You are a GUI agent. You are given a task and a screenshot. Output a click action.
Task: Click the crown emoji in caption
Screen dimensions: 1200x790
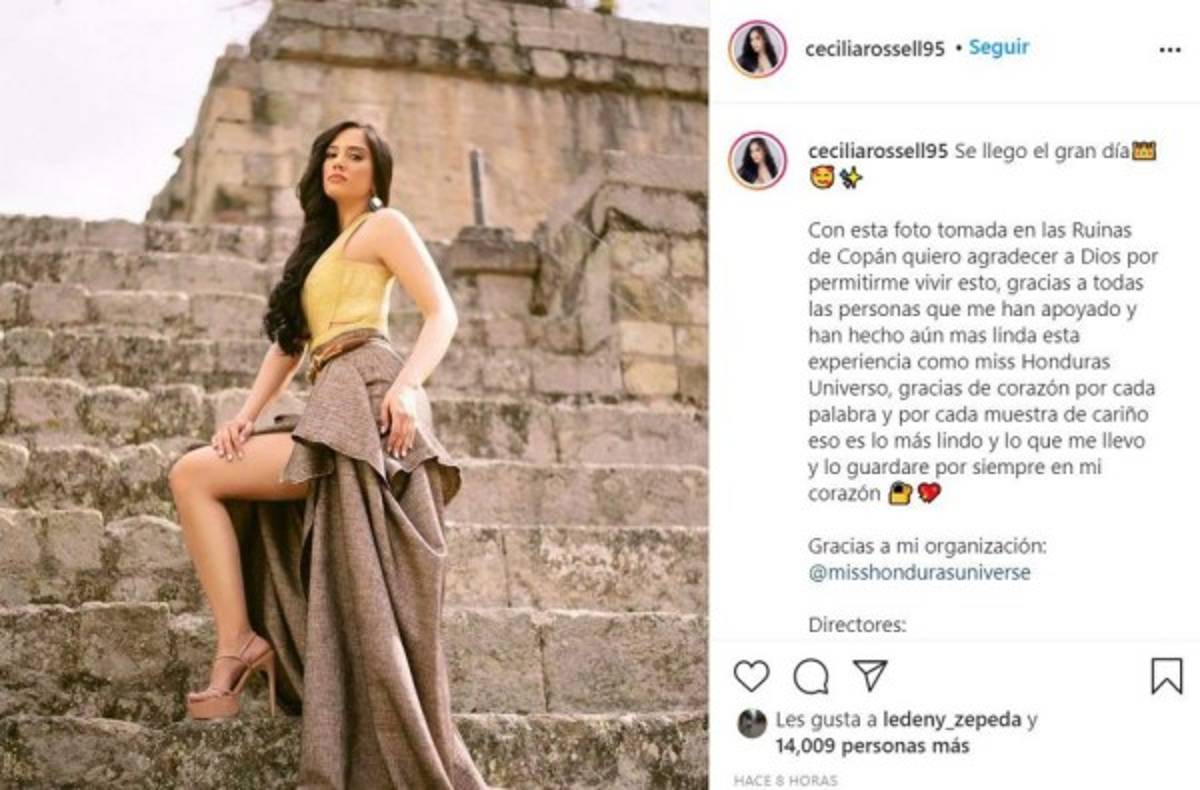coord(1144,152)
